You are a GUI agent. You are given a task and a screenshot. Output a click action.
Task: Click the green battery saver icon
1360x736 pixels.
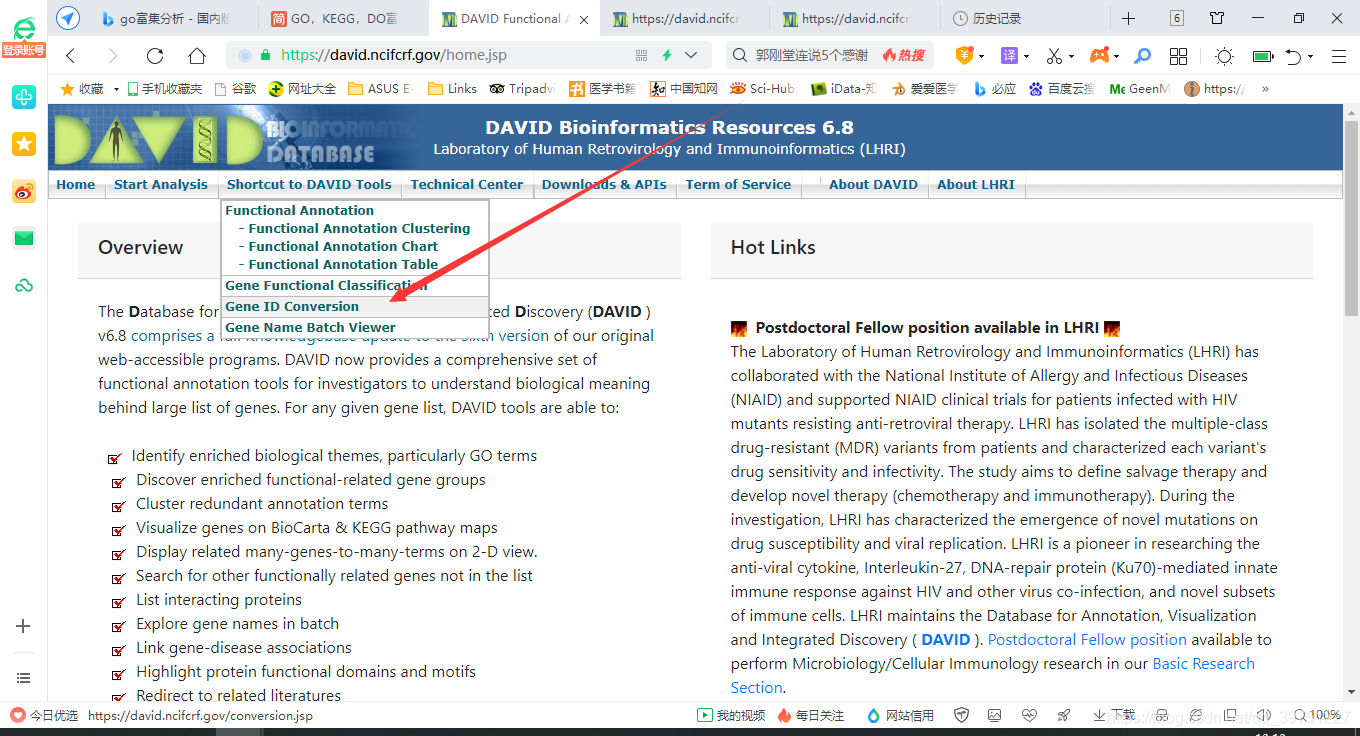coord(1262,56)
